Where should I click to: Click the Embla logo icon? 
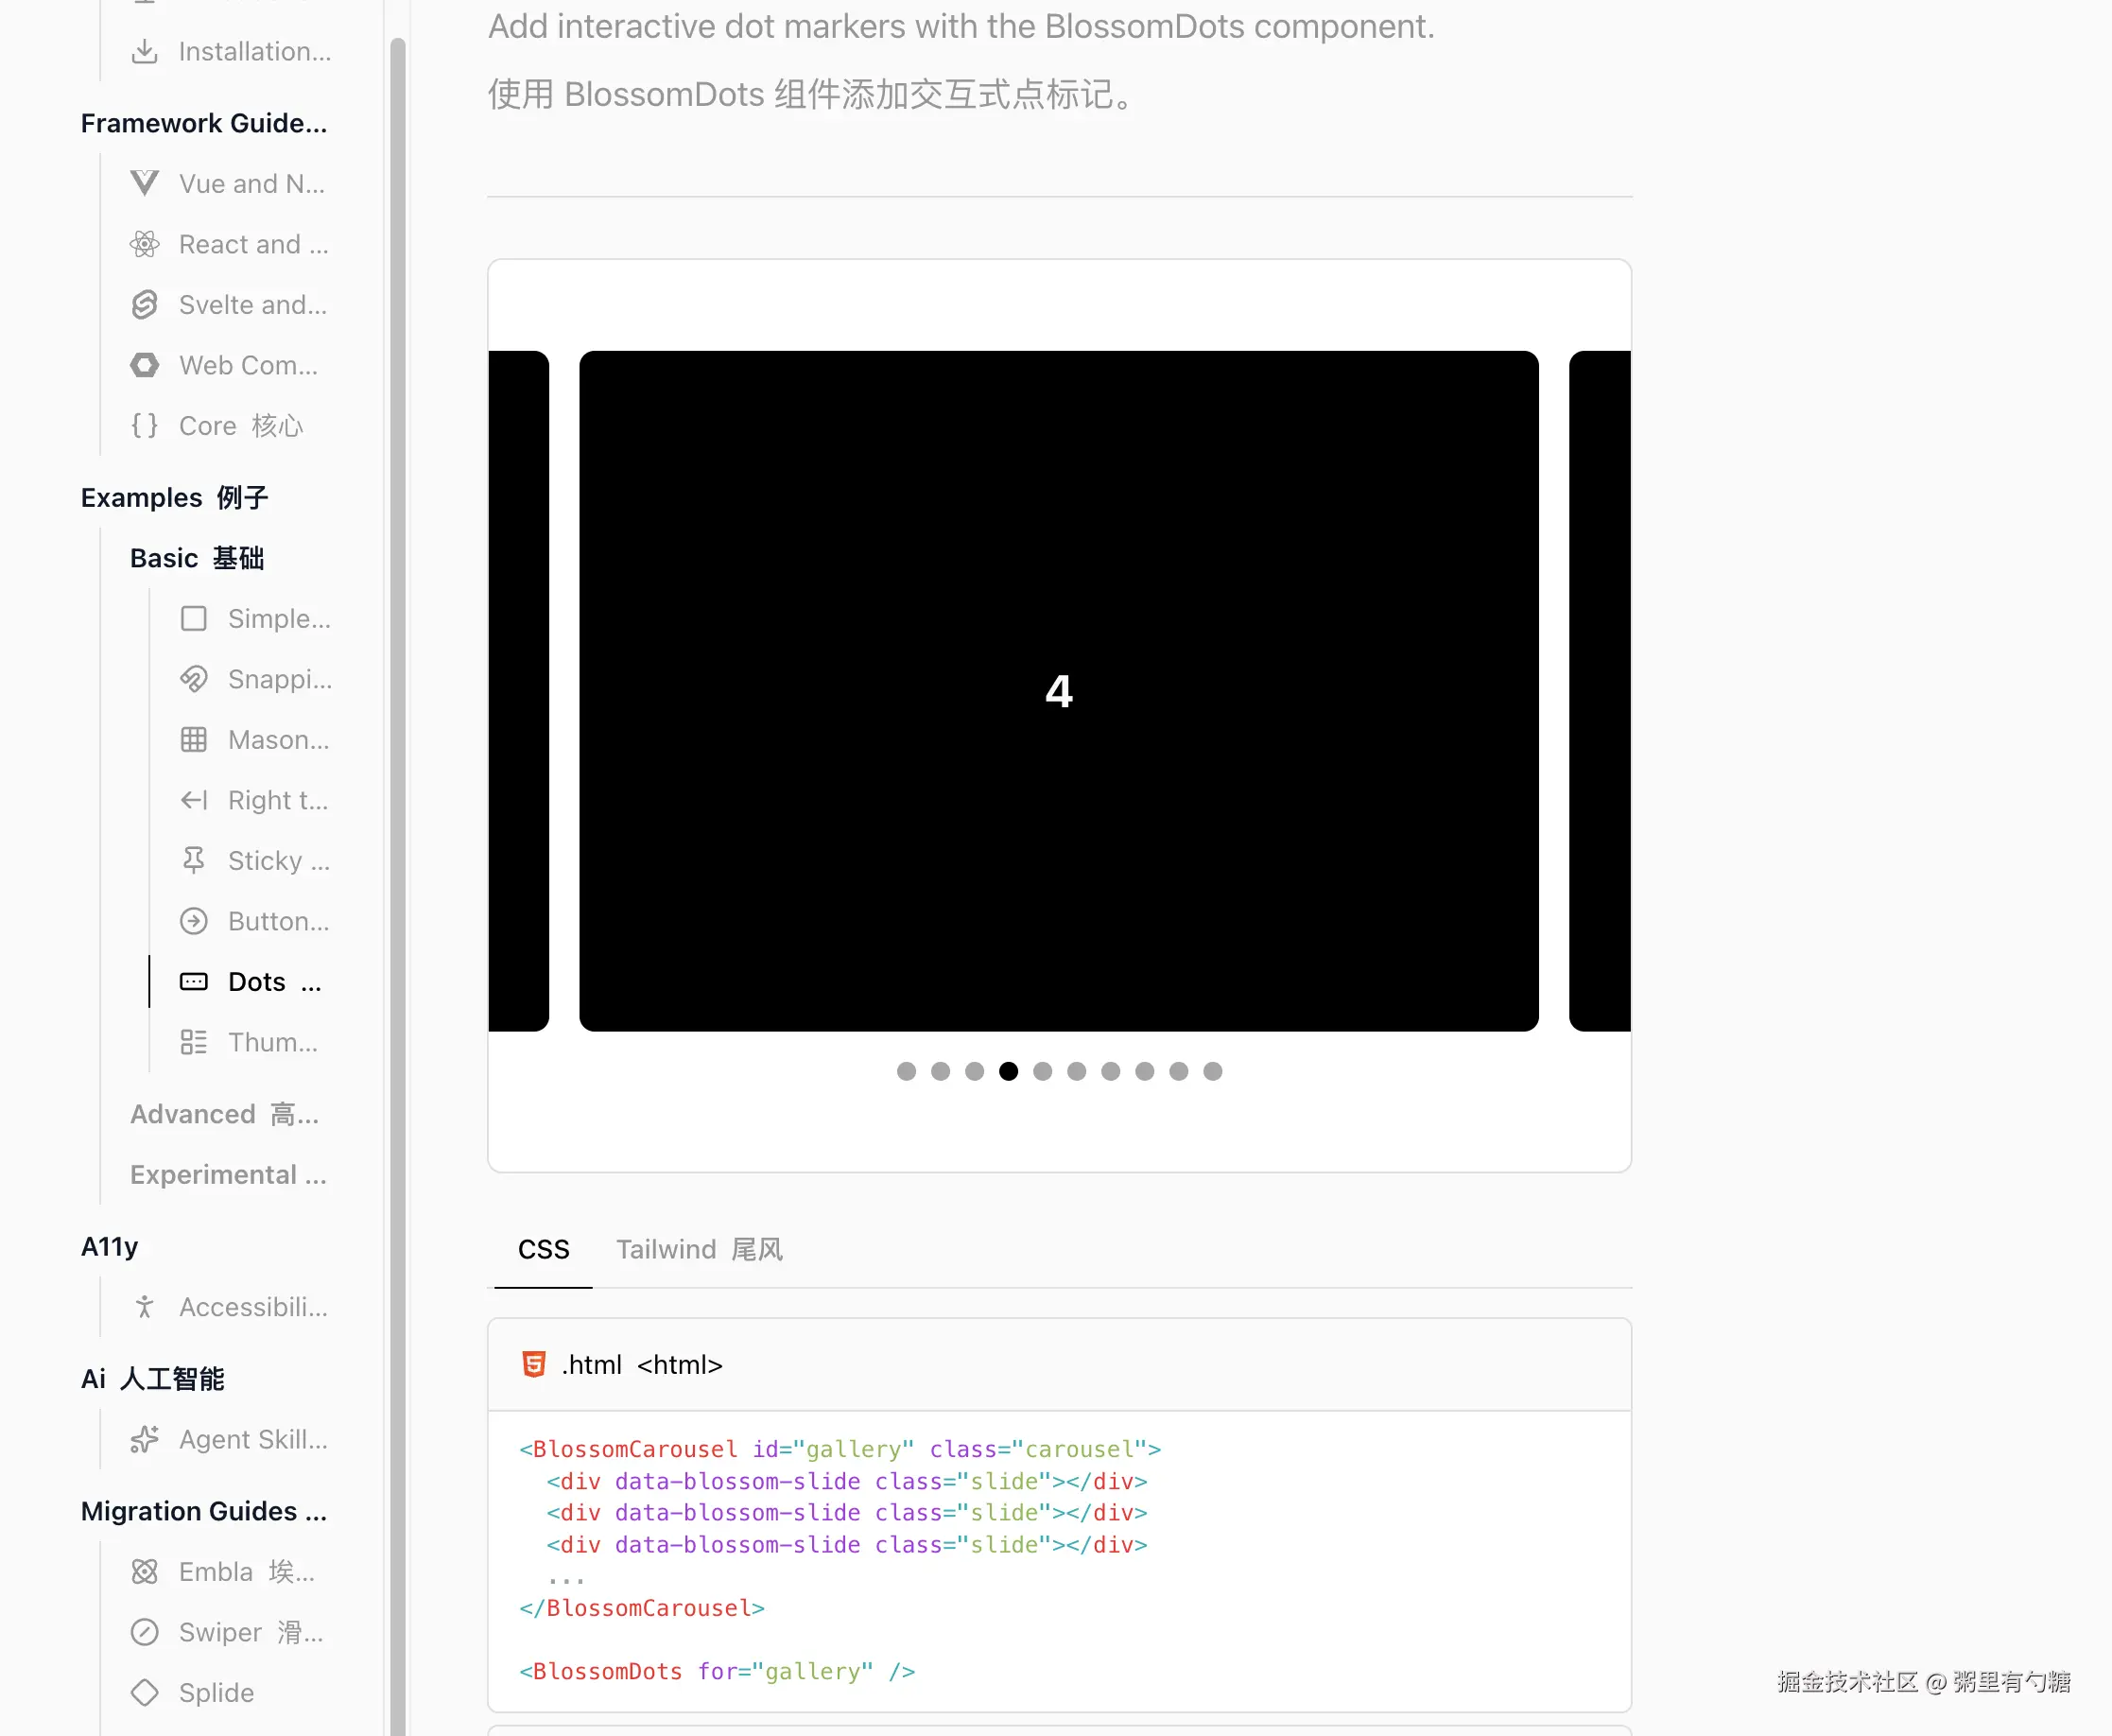145,1572
